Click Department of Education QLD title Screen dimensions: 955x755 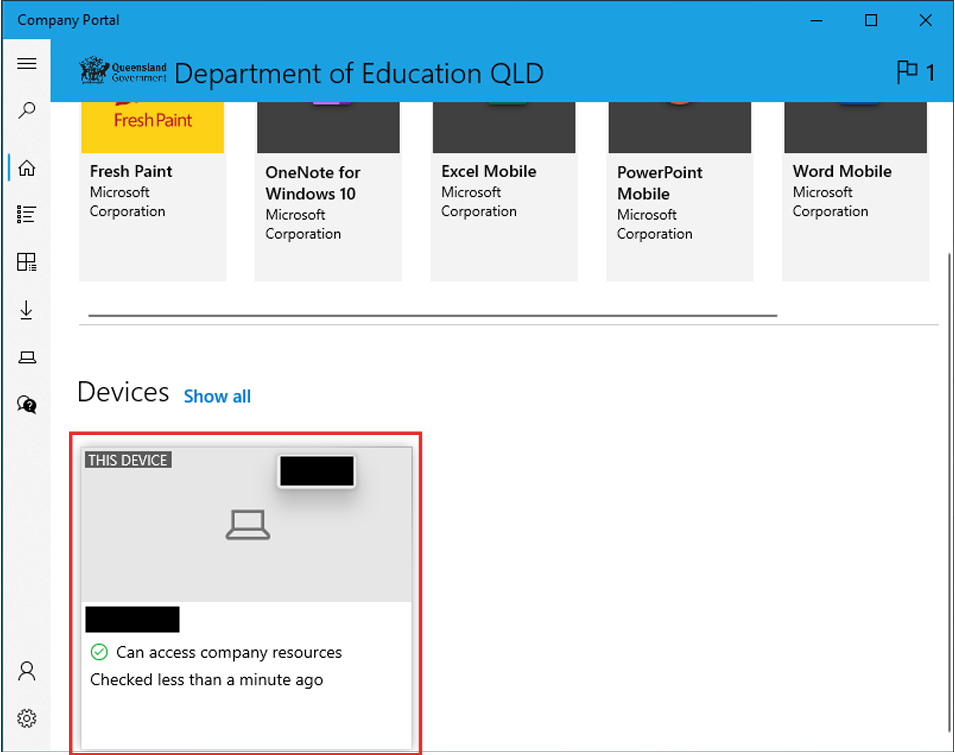click(359, 74)
